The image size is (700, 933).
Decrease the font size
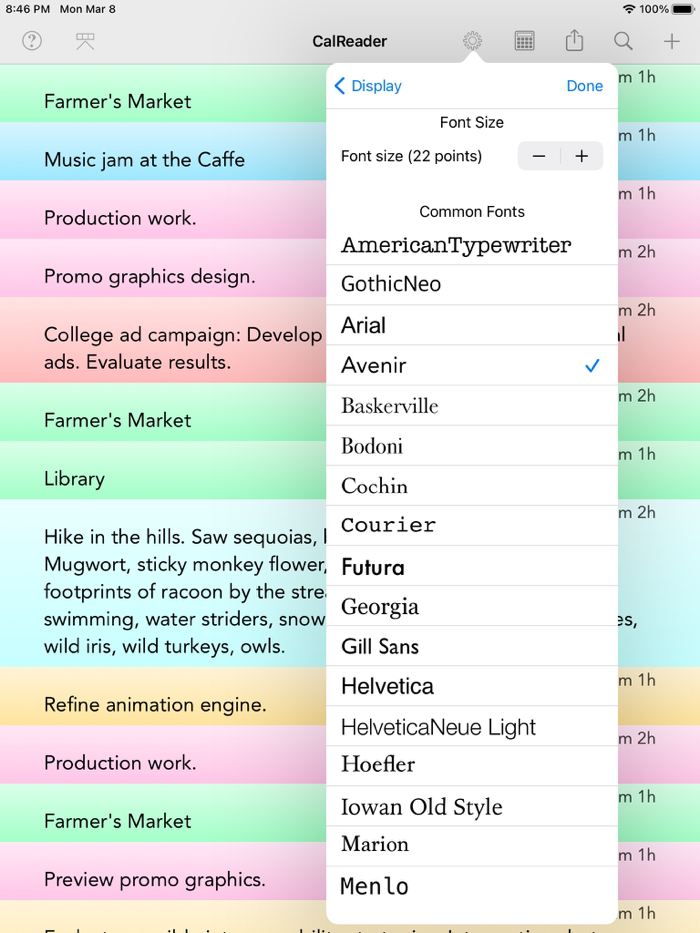click(x=539, y=156)
